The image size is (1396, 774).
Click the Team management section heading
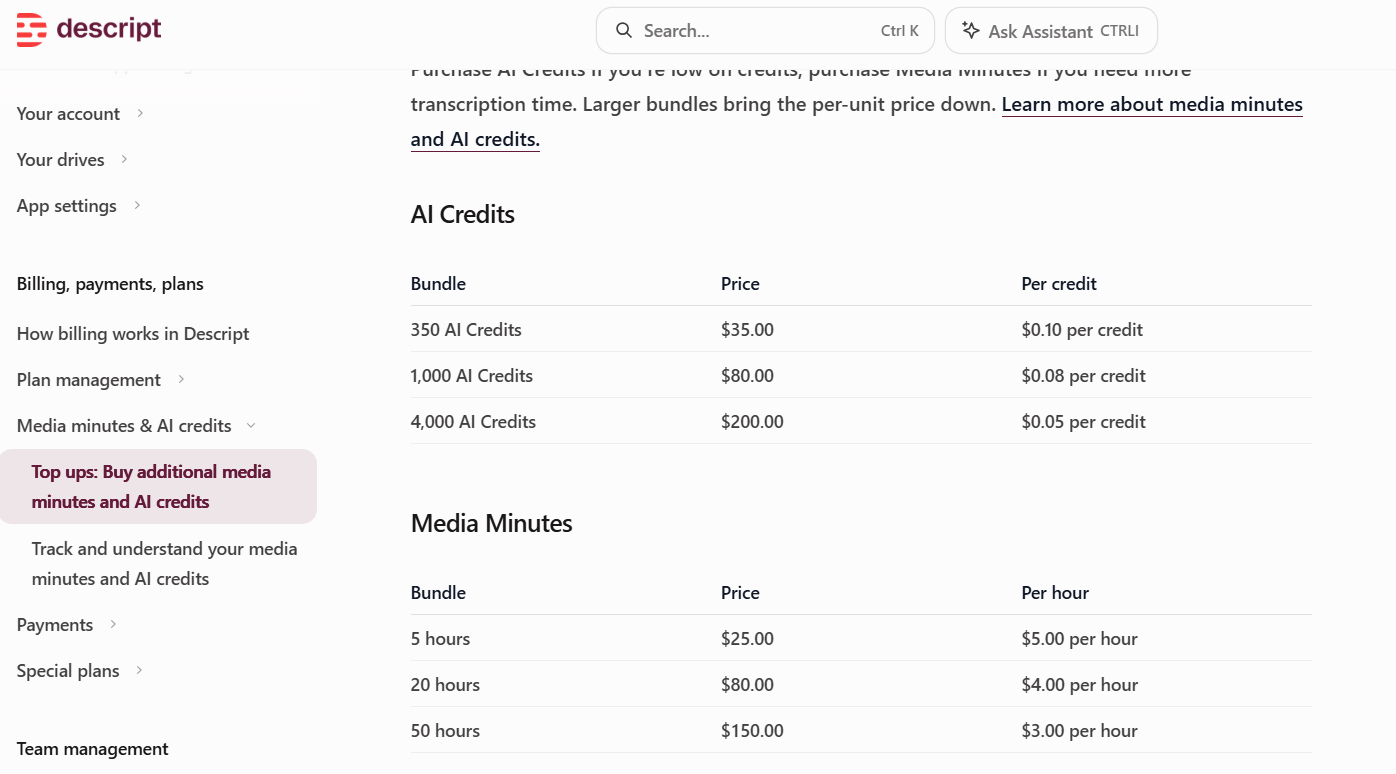[93, 749]
